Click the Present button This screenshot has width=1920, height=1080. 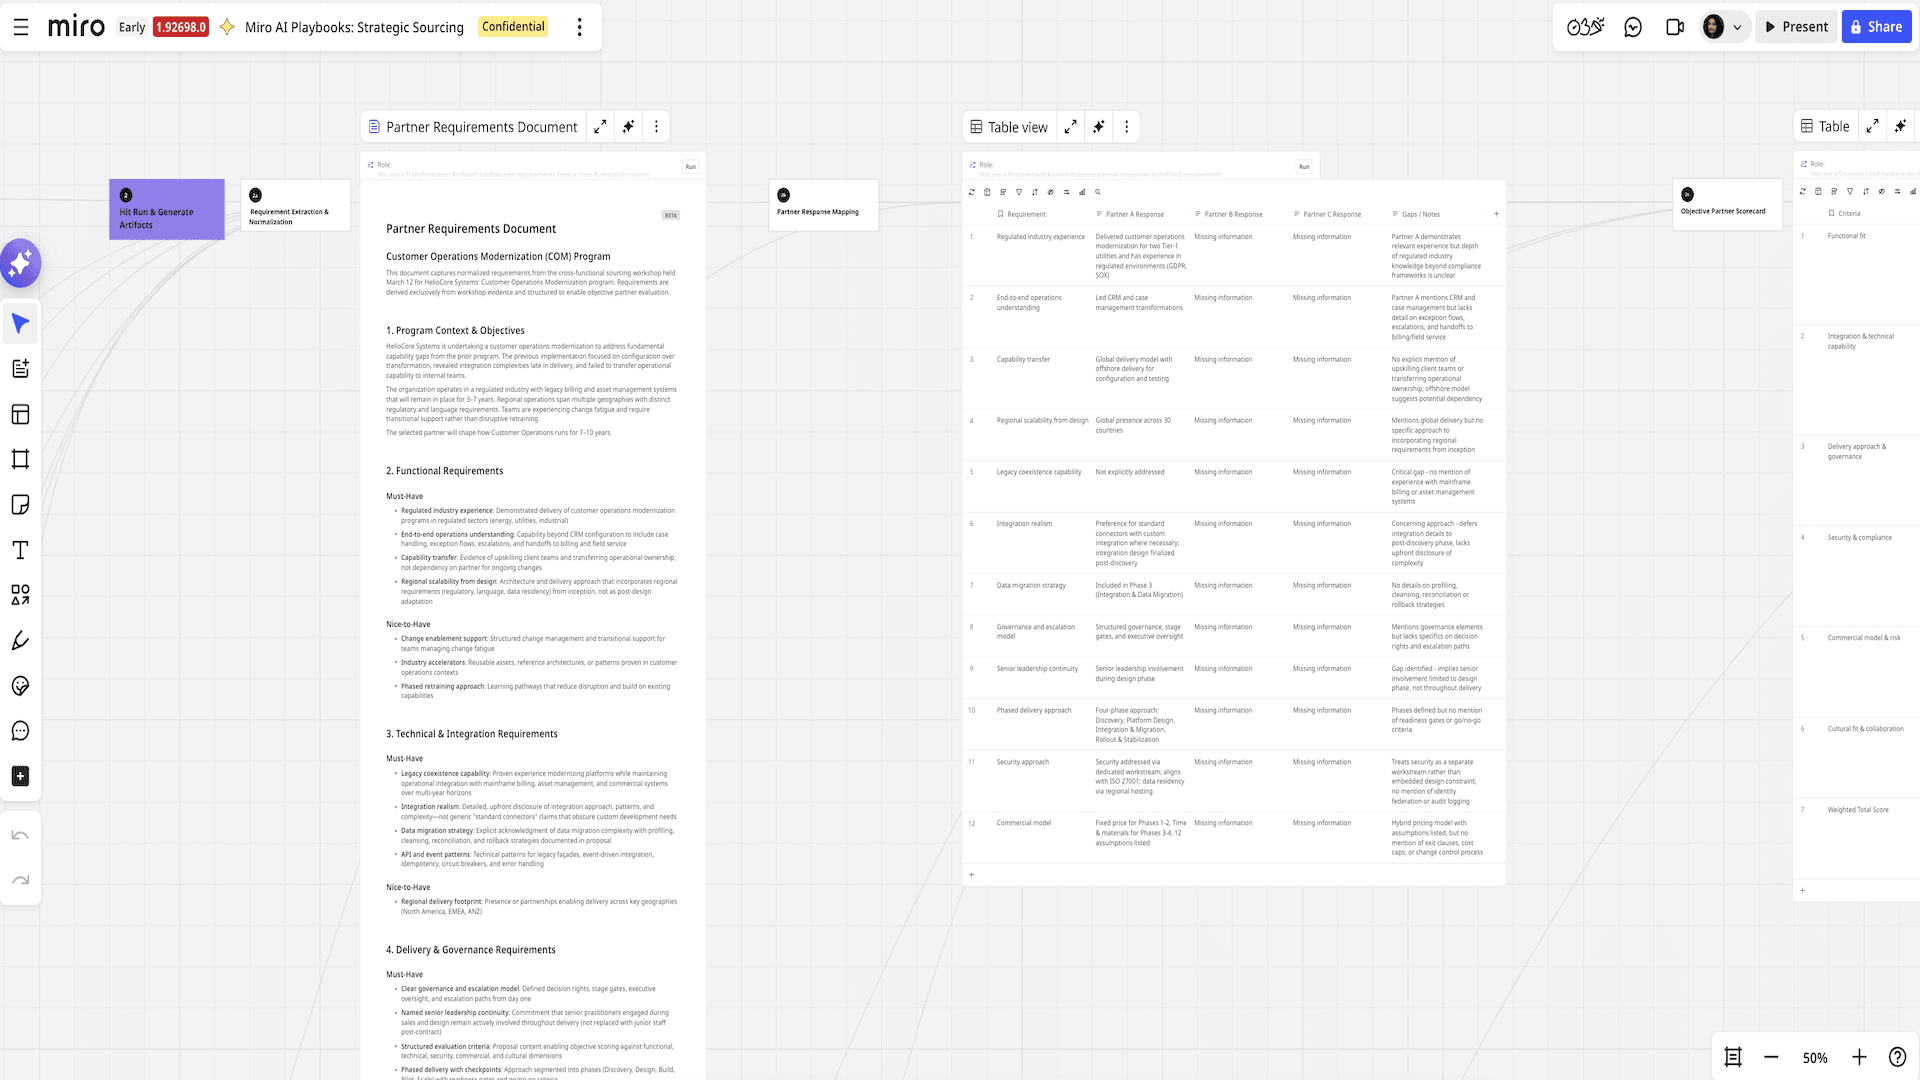tap(1796, 27)
